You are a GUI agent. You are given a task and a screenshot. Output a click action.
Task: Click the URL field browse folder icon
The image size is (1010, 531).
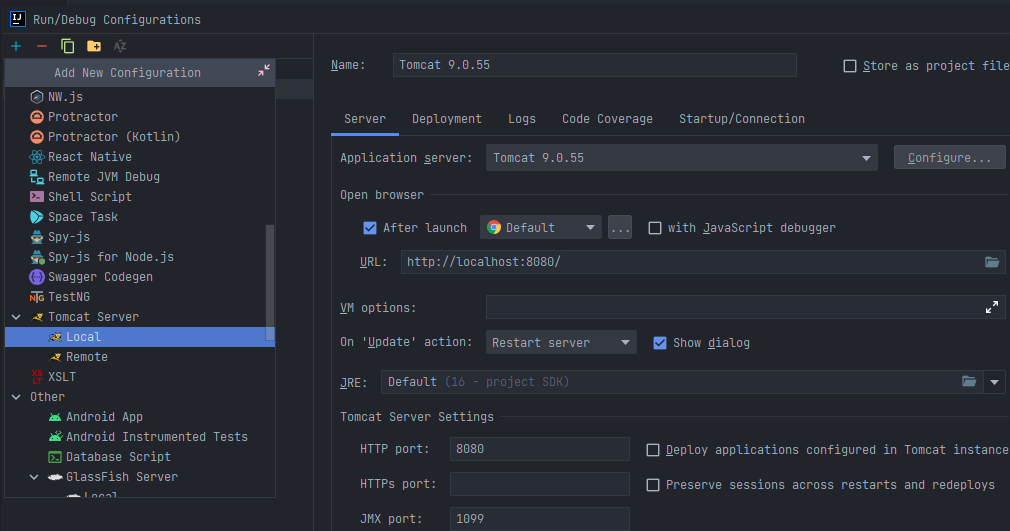(992, 262)
